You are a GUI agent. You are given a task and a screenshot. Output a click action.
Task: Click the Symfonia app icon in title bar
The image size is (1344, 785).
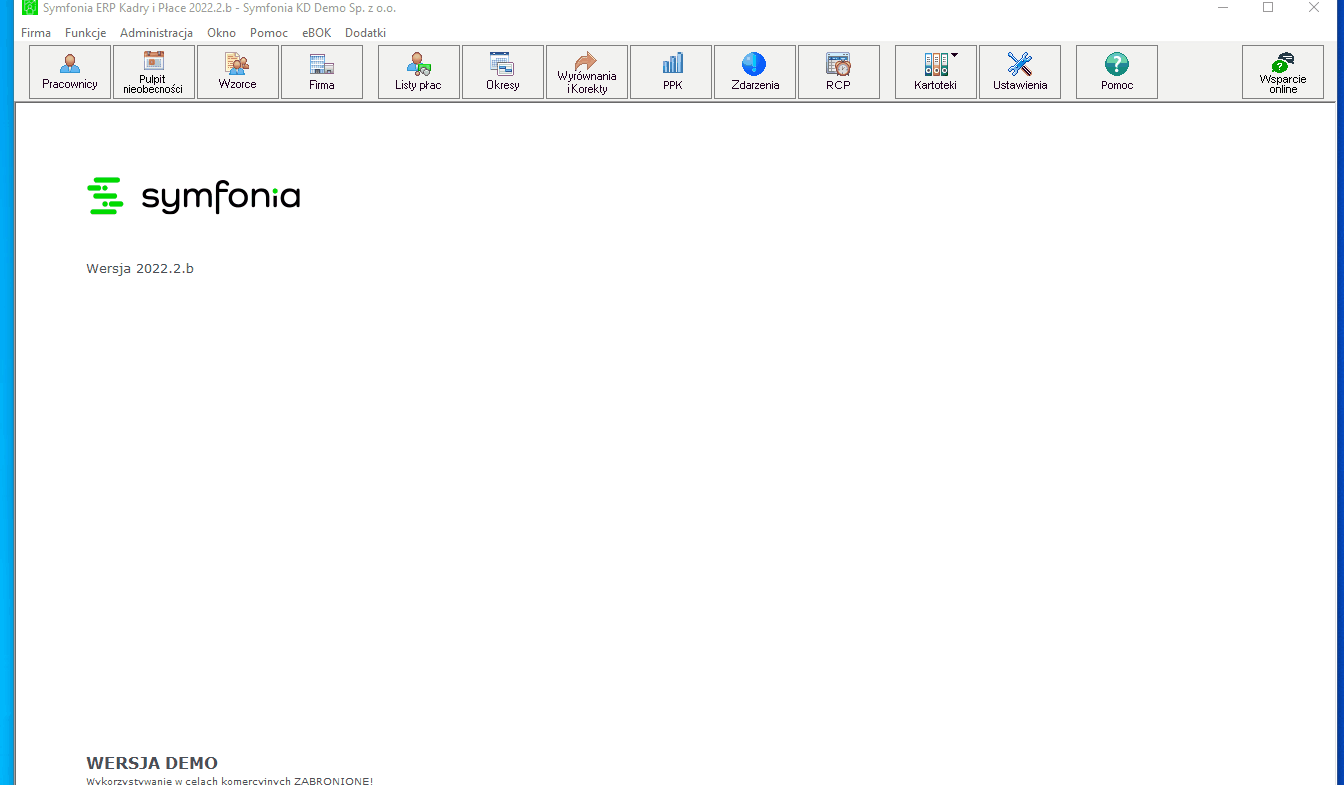click(30, 8)
